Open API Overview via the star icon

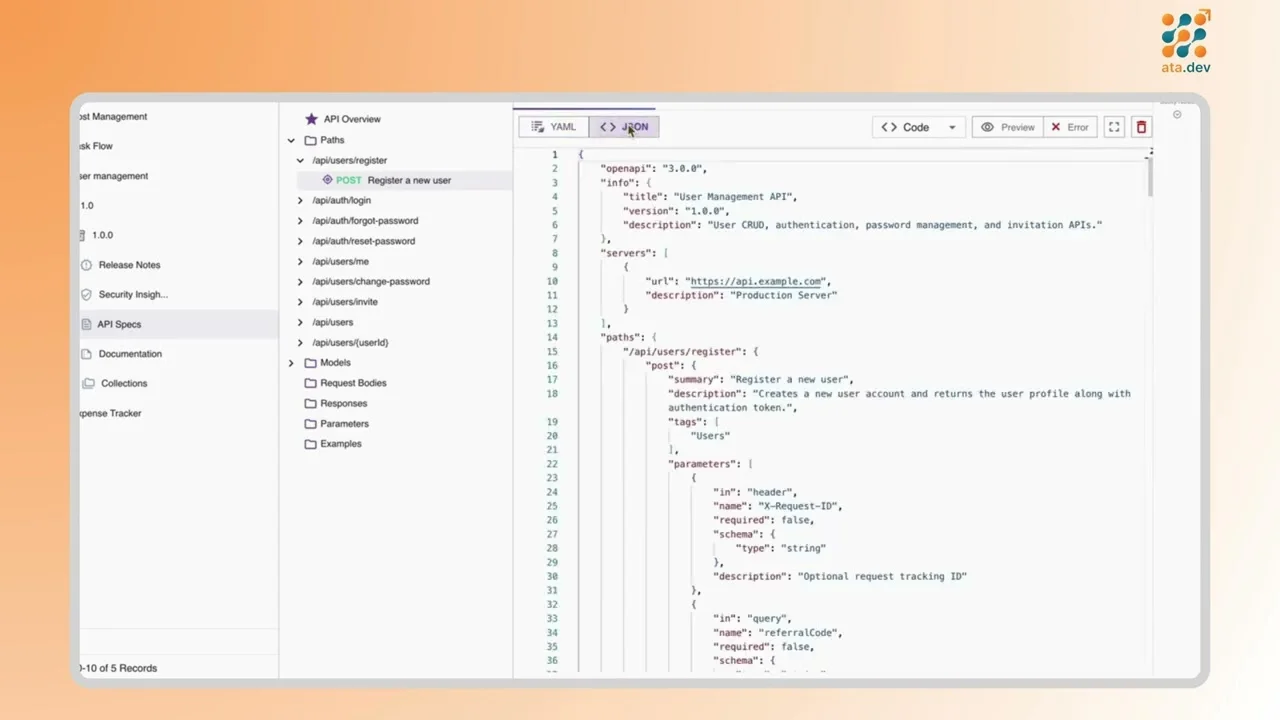pos(311,118)
